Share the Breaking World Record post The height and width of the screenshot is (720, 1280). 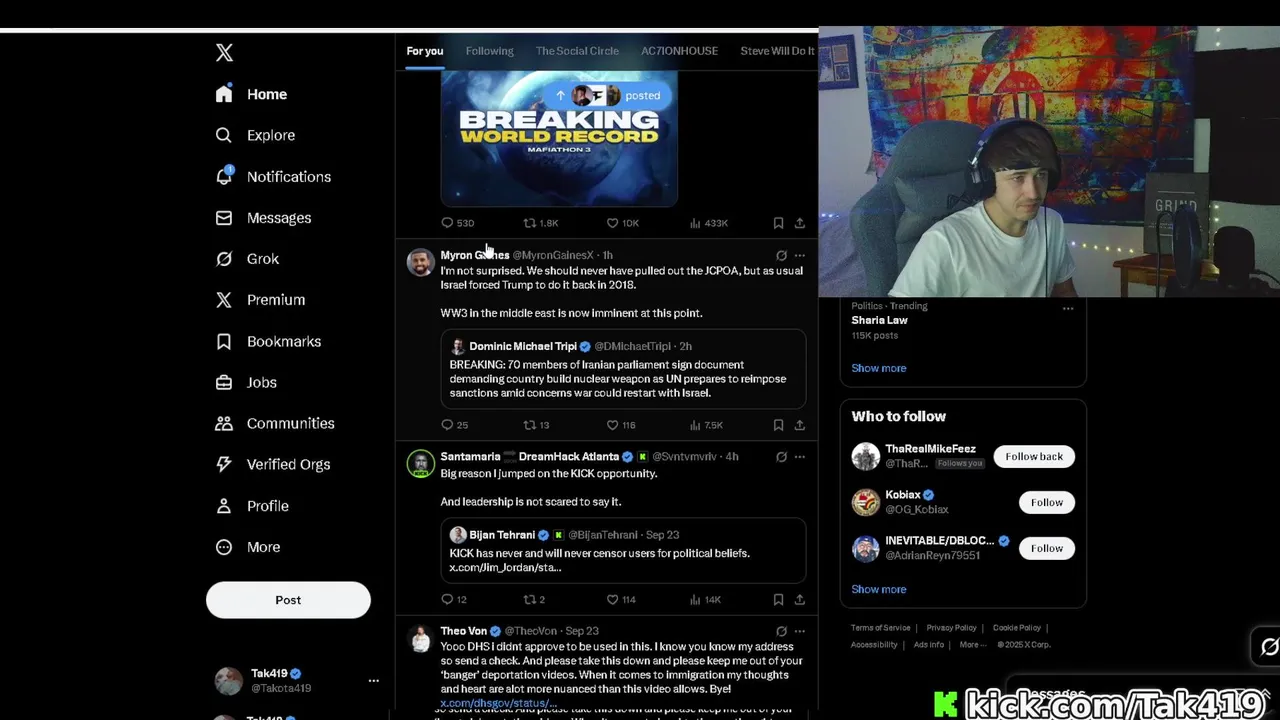tap(799, 223)
